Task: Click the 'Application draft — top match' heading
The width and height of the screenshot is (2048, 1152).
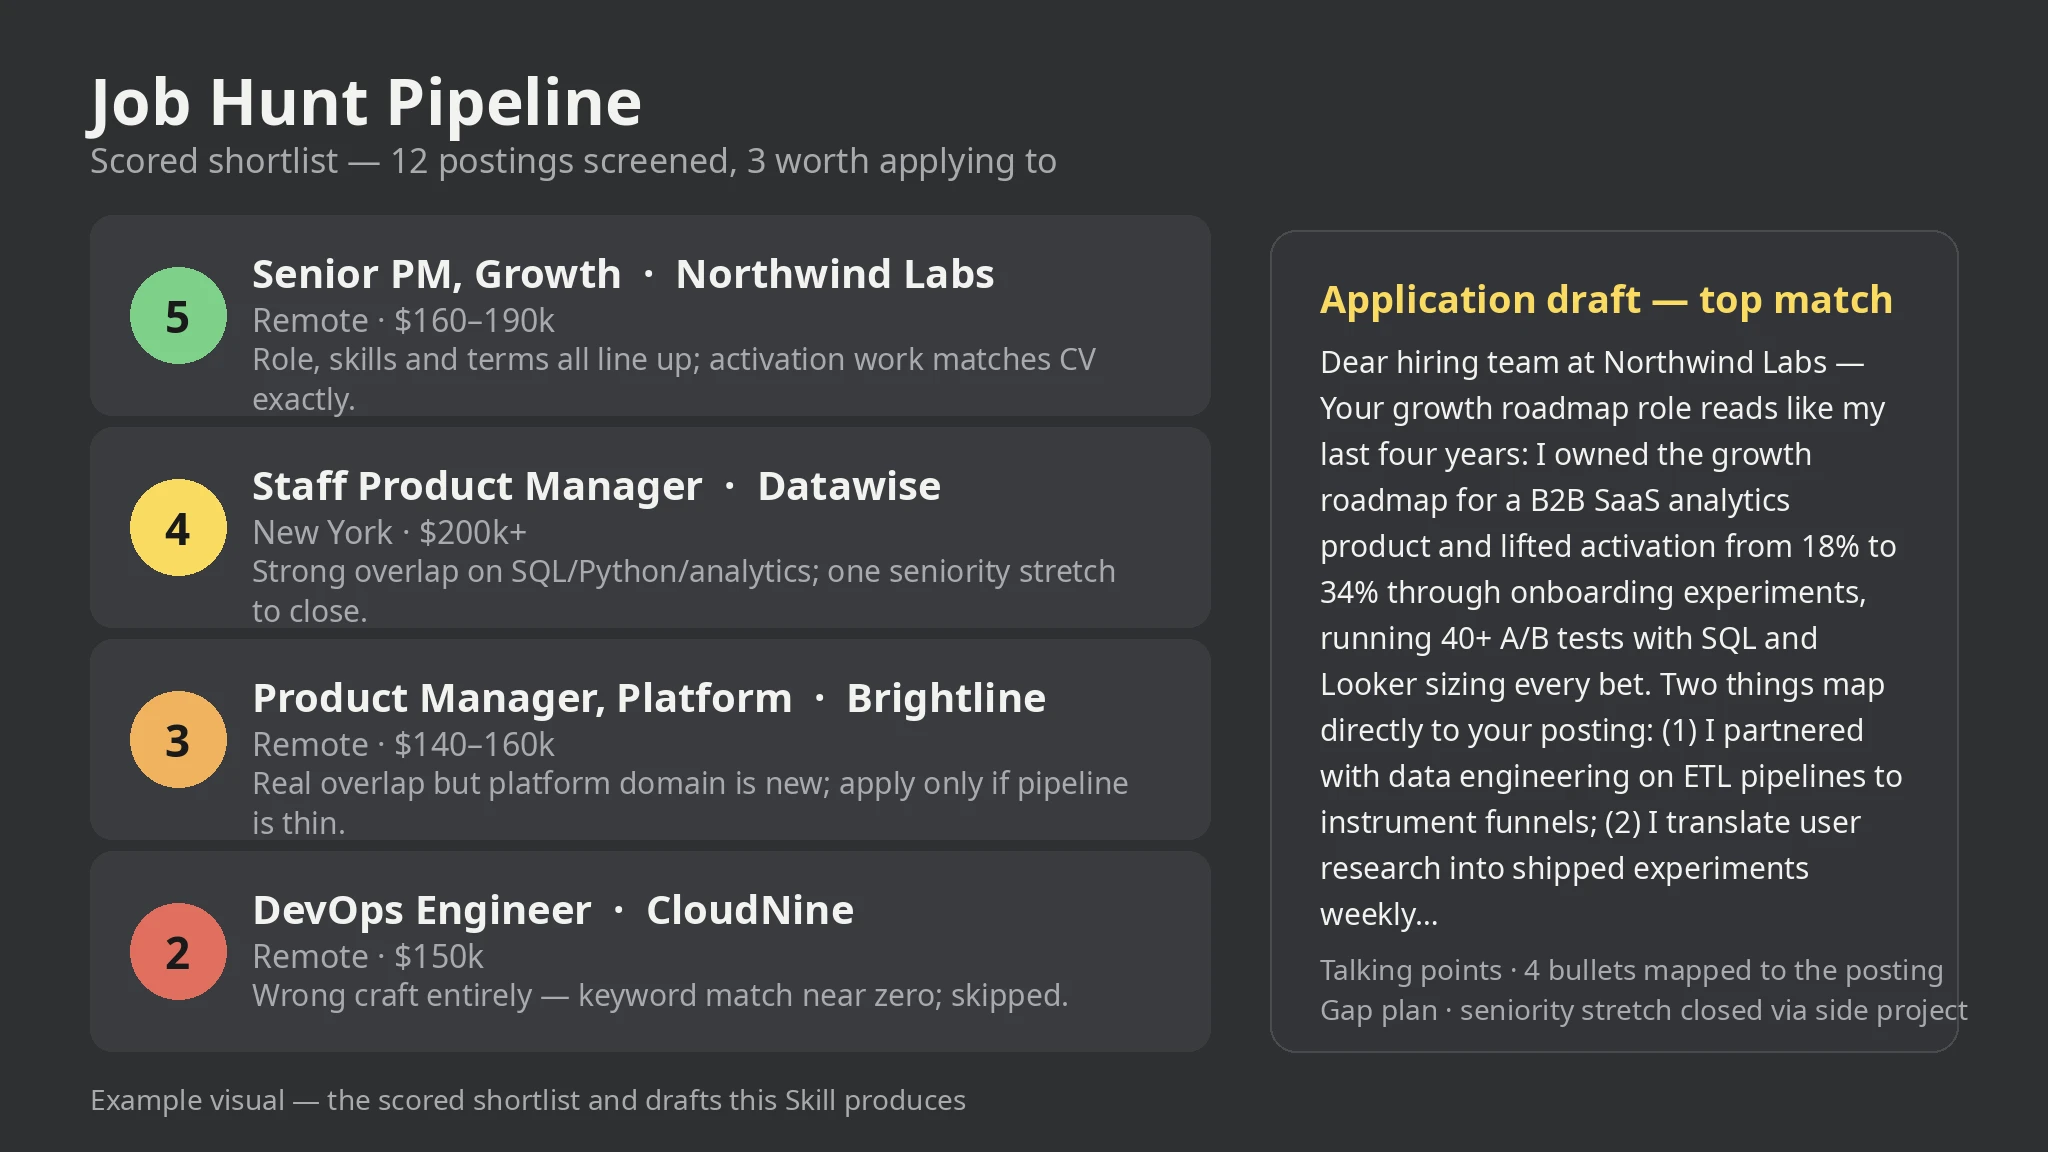Action: coord(1606,299)
